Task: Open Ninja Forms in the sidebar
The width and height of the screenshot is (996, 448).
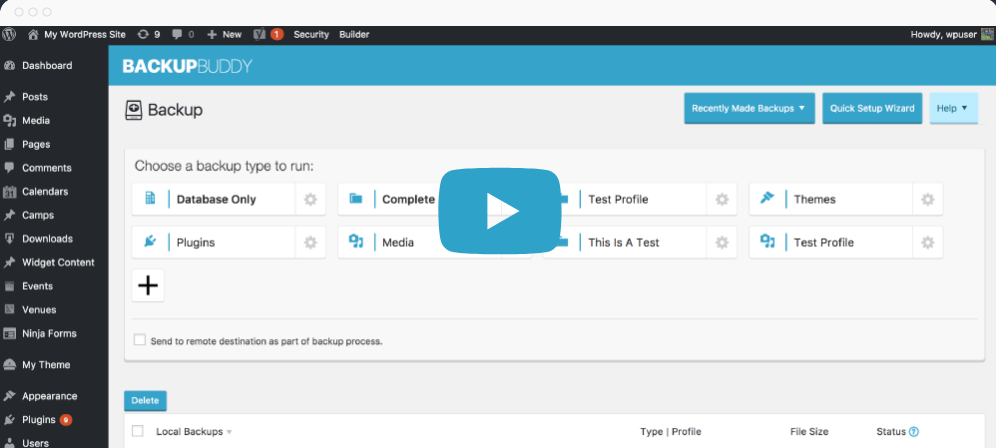Action: click(x=48, y=333)
